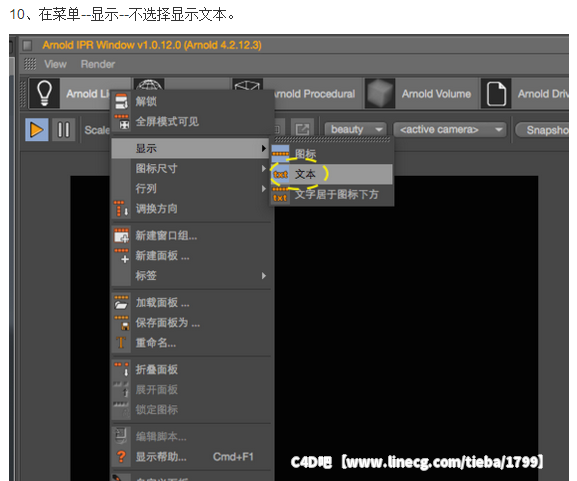Click the Arnold Driver document icon
577x481 pixels.
(x=496, y=93)
